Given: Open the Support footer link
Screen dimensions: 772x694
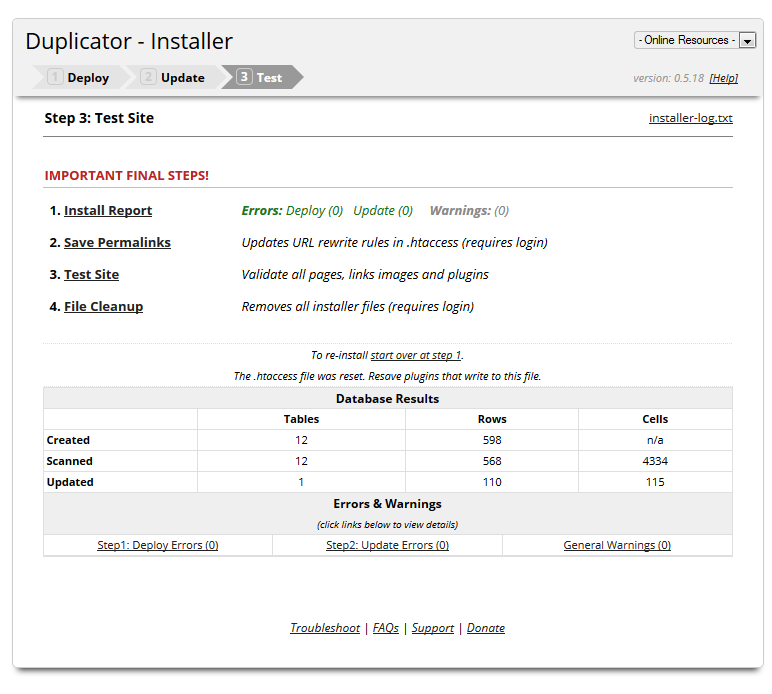Looking at the screenshot, I should pos(433,628).
